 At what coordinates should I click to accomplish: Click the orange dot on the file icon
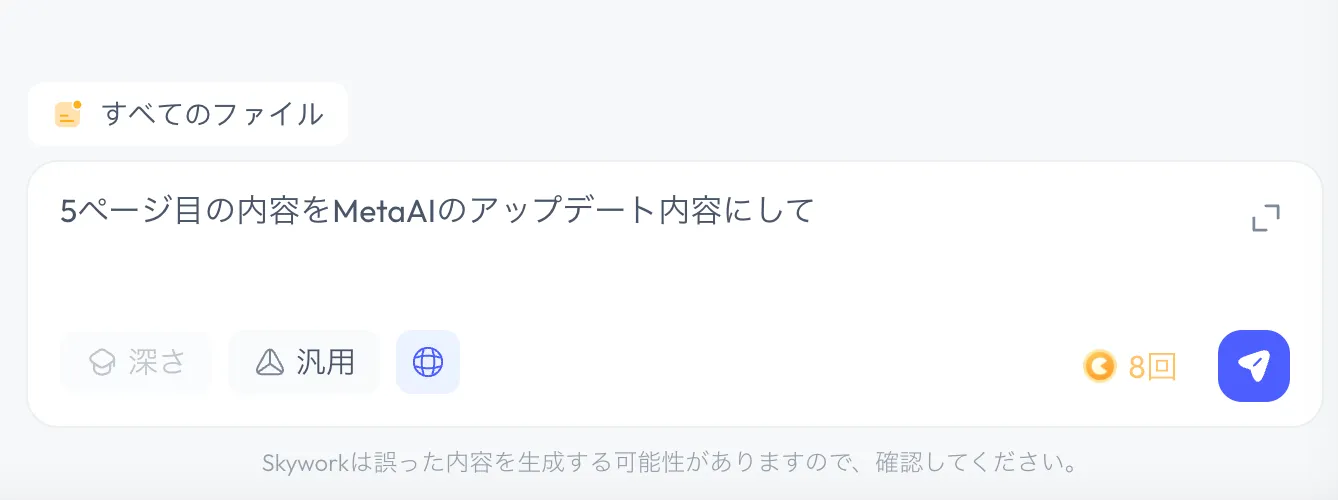coord(77,104)
